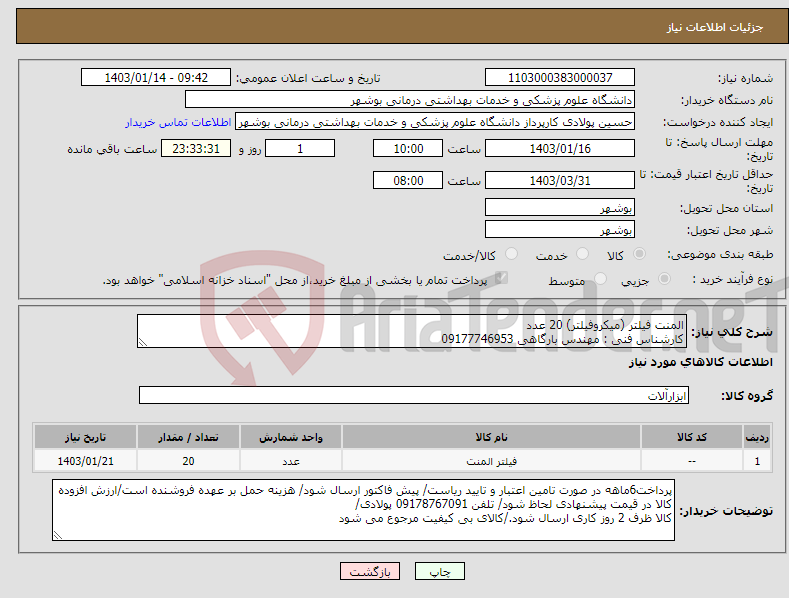Viewport: 789px width, 598px height.
Task: Select the کالا/خدمت radio button
Action: click(511, 254)
